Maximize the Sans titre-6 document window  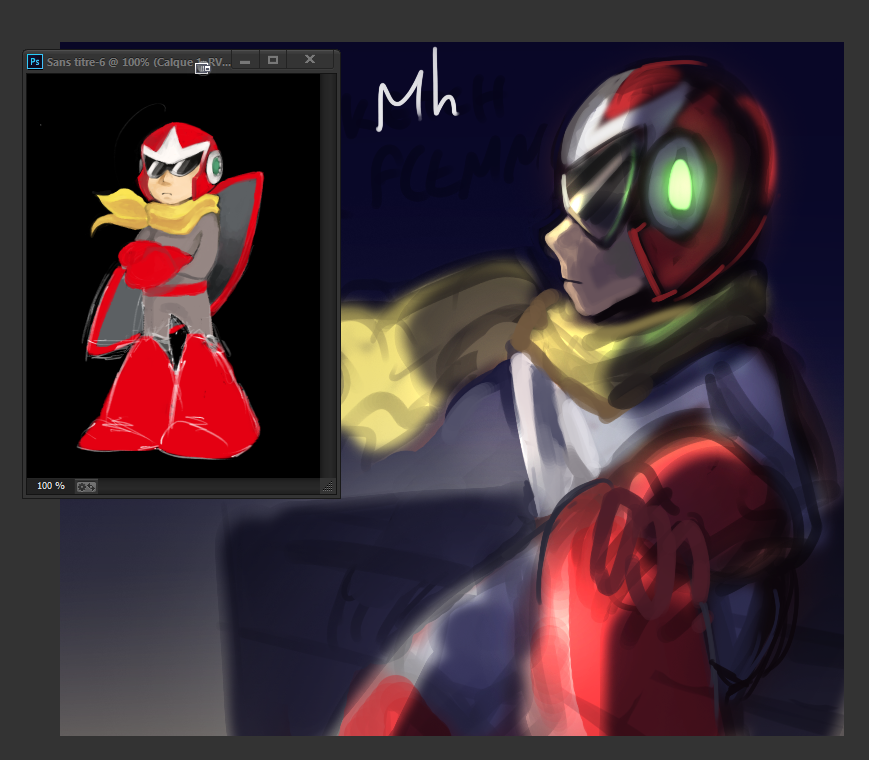[273, 60]
